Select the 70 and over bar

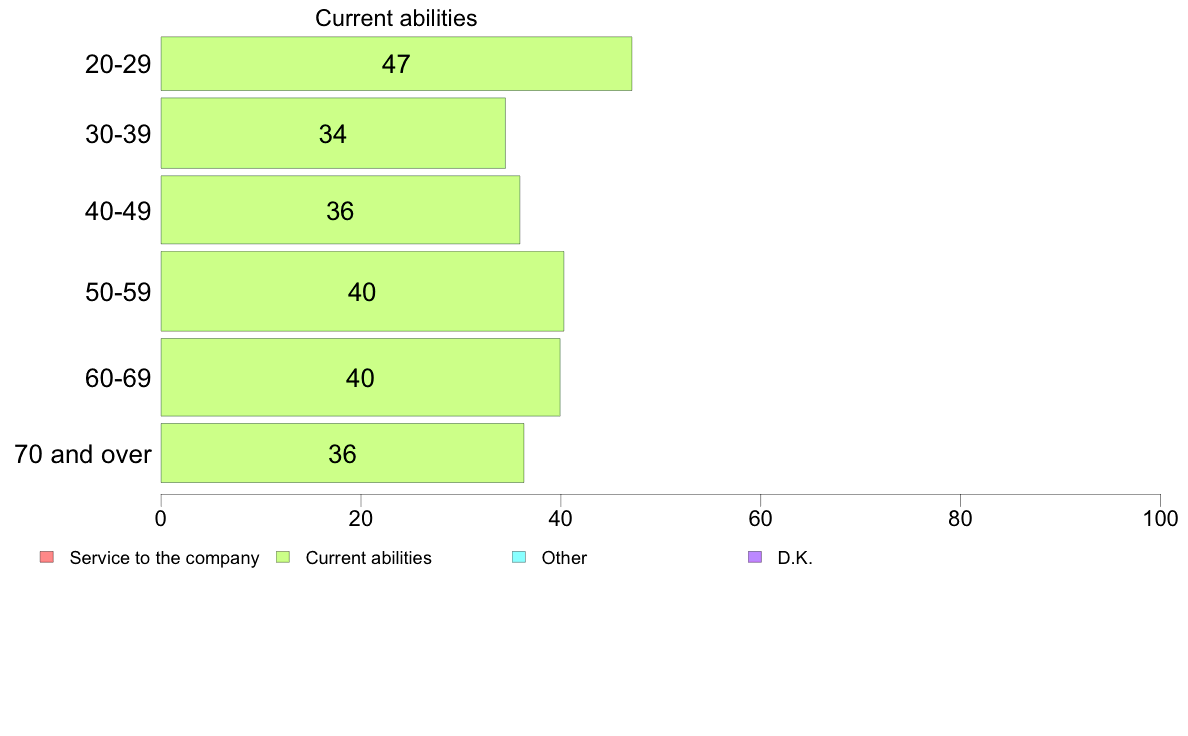click(x=342, y=453)
